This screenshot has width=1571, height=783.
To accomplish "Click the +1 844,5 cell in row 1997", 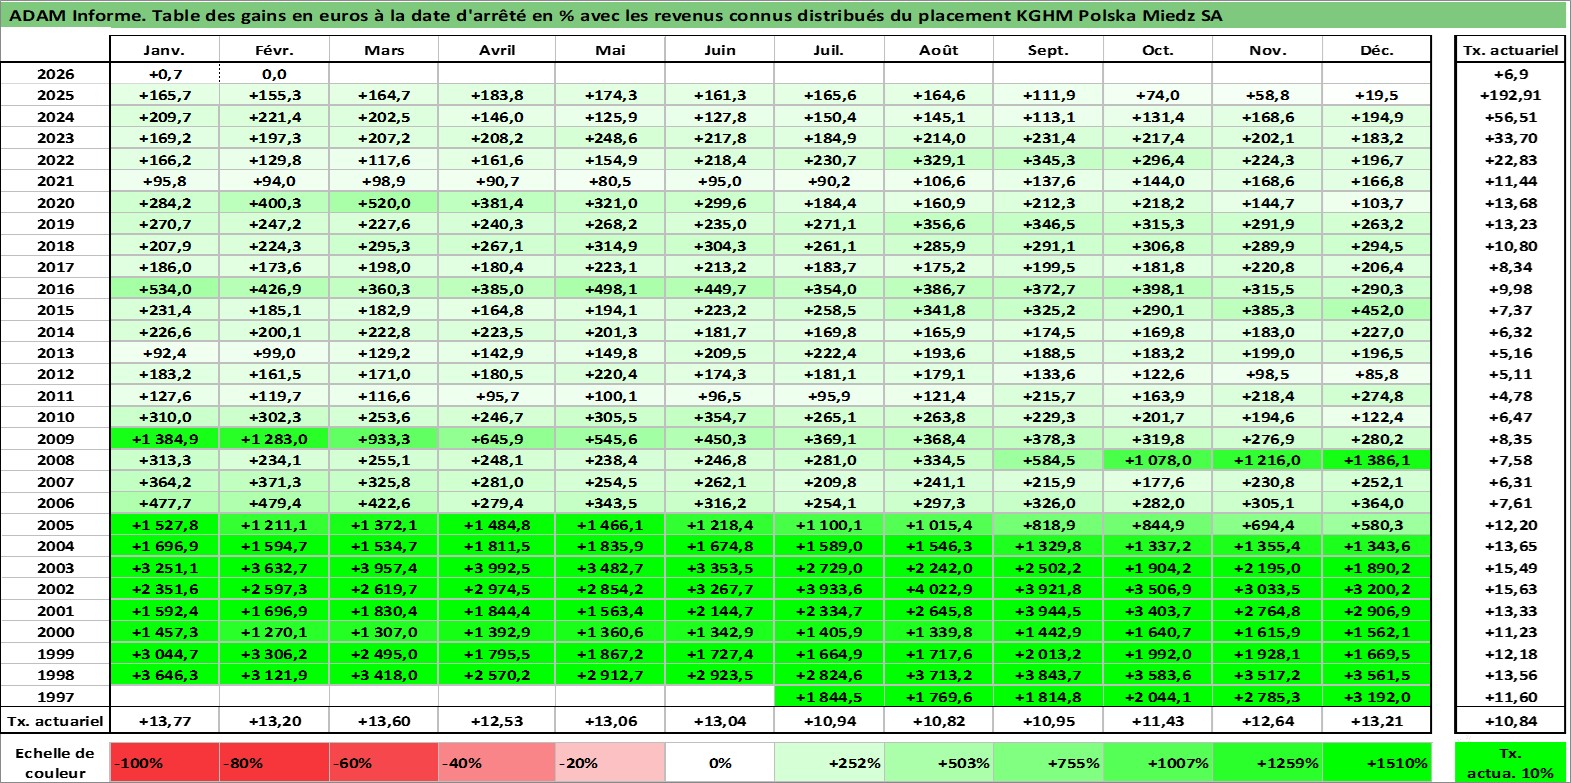I will 829,697.
